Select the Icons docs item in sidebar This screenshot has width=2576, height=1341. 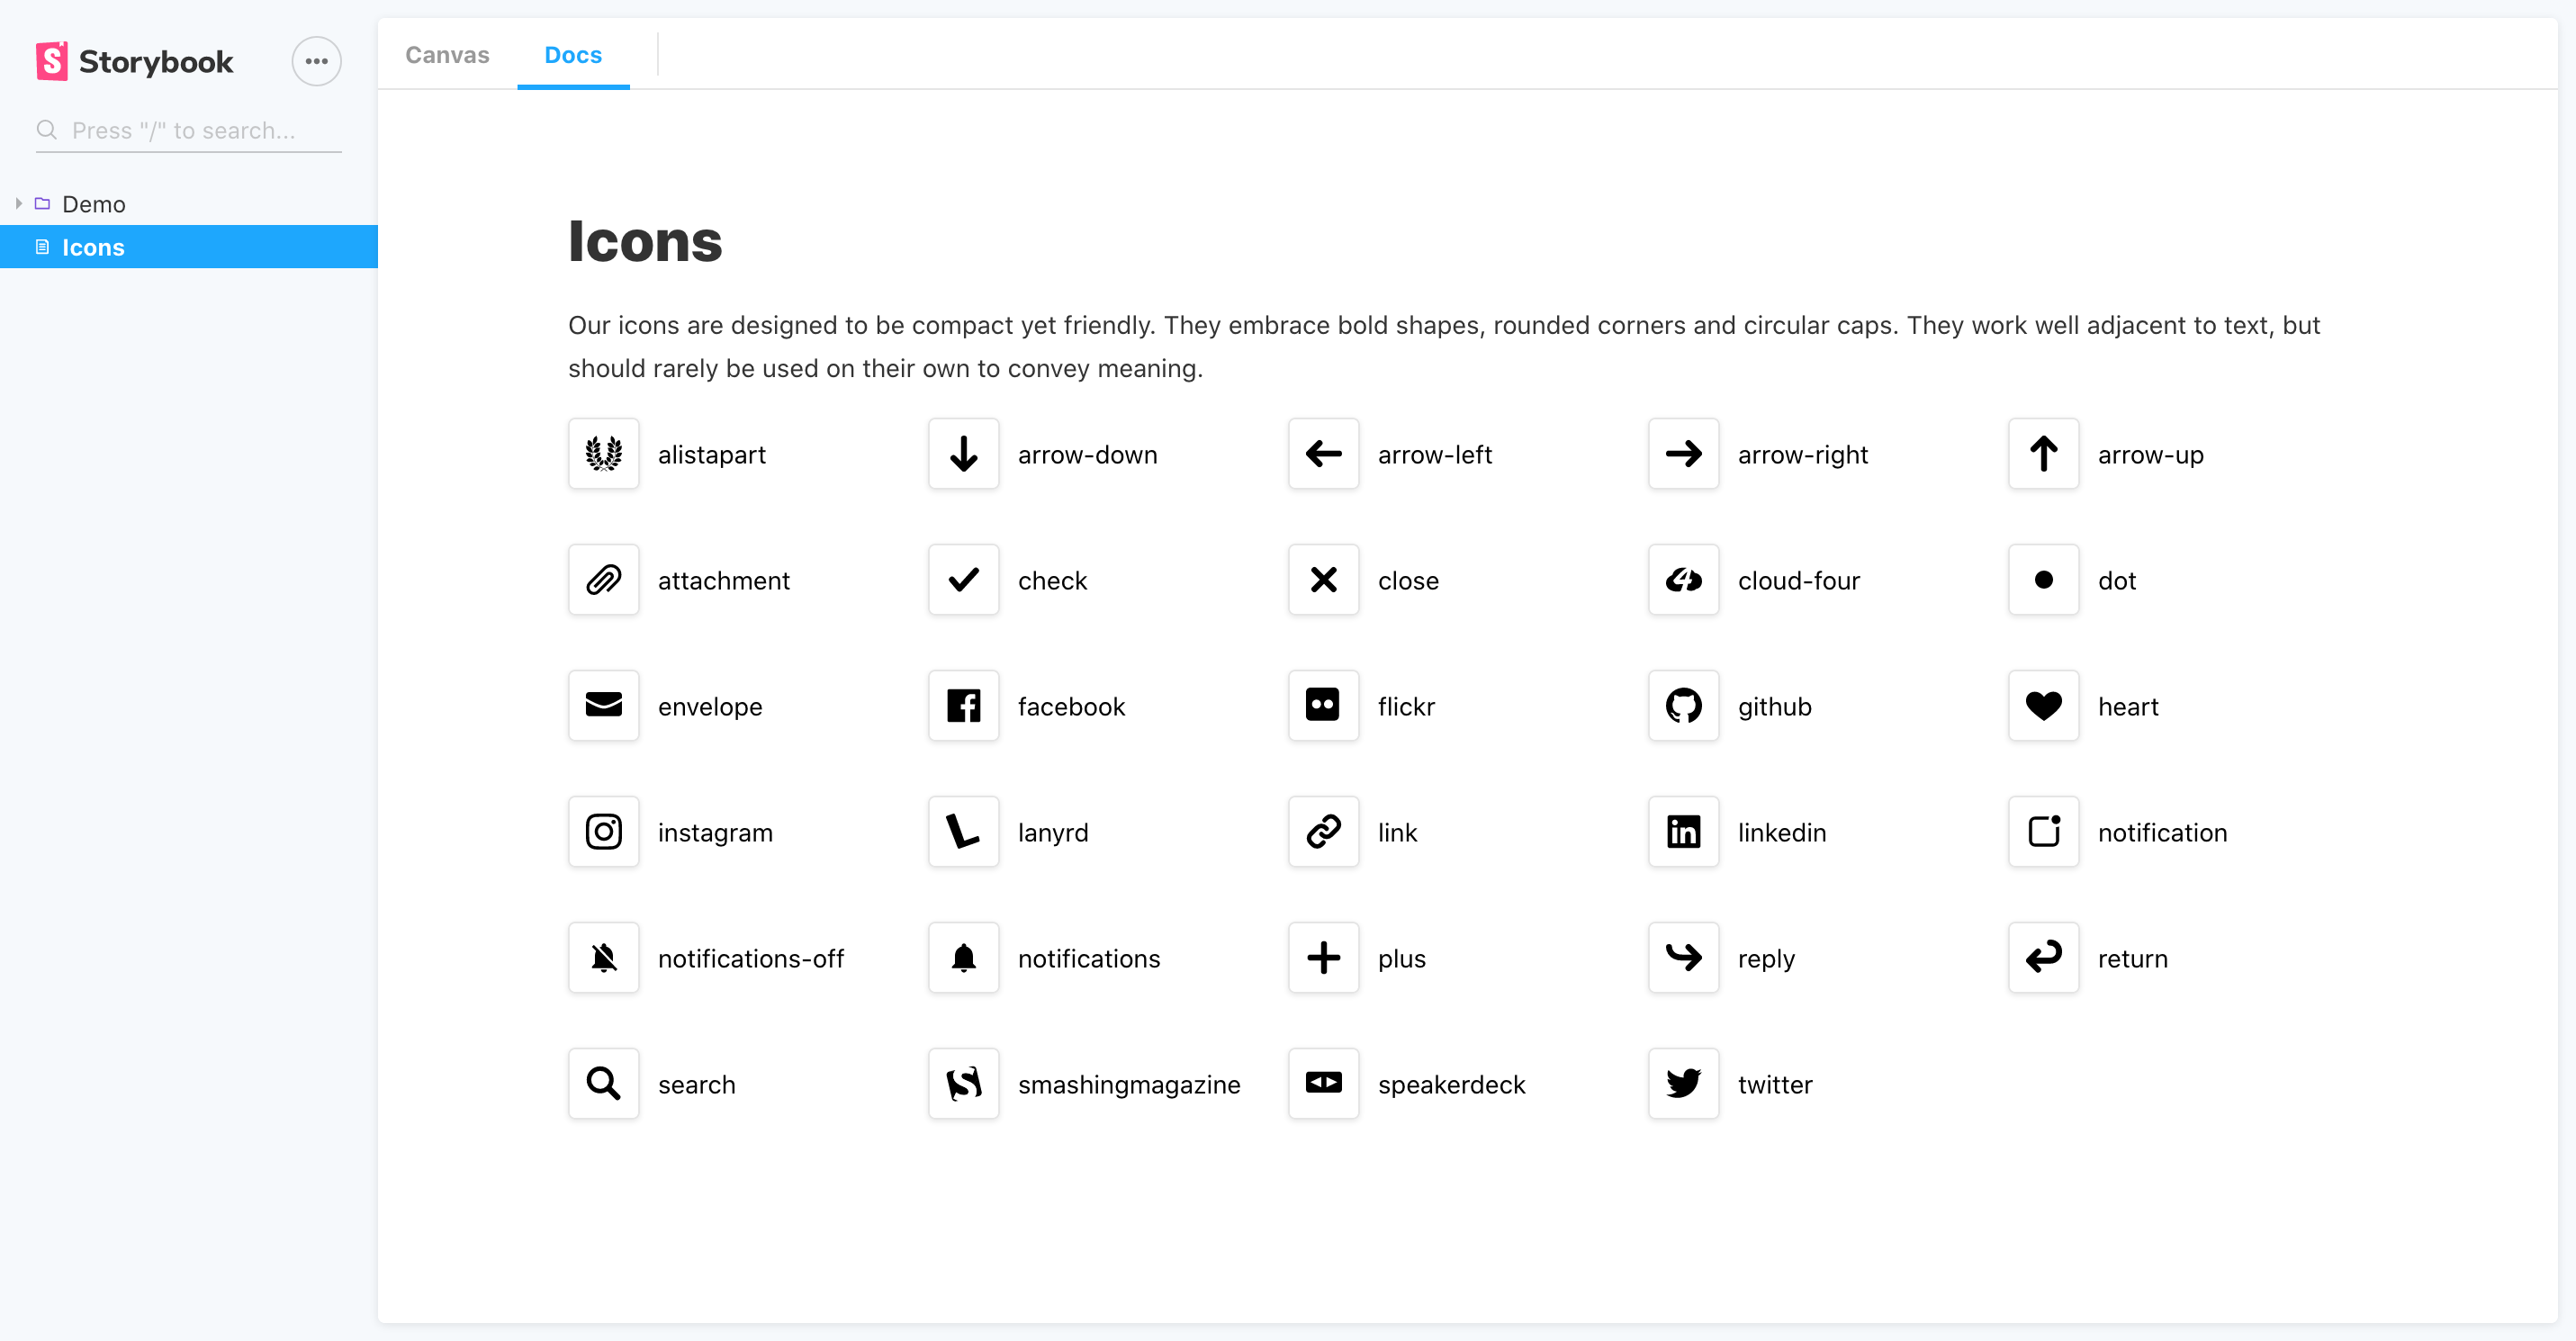93,247
